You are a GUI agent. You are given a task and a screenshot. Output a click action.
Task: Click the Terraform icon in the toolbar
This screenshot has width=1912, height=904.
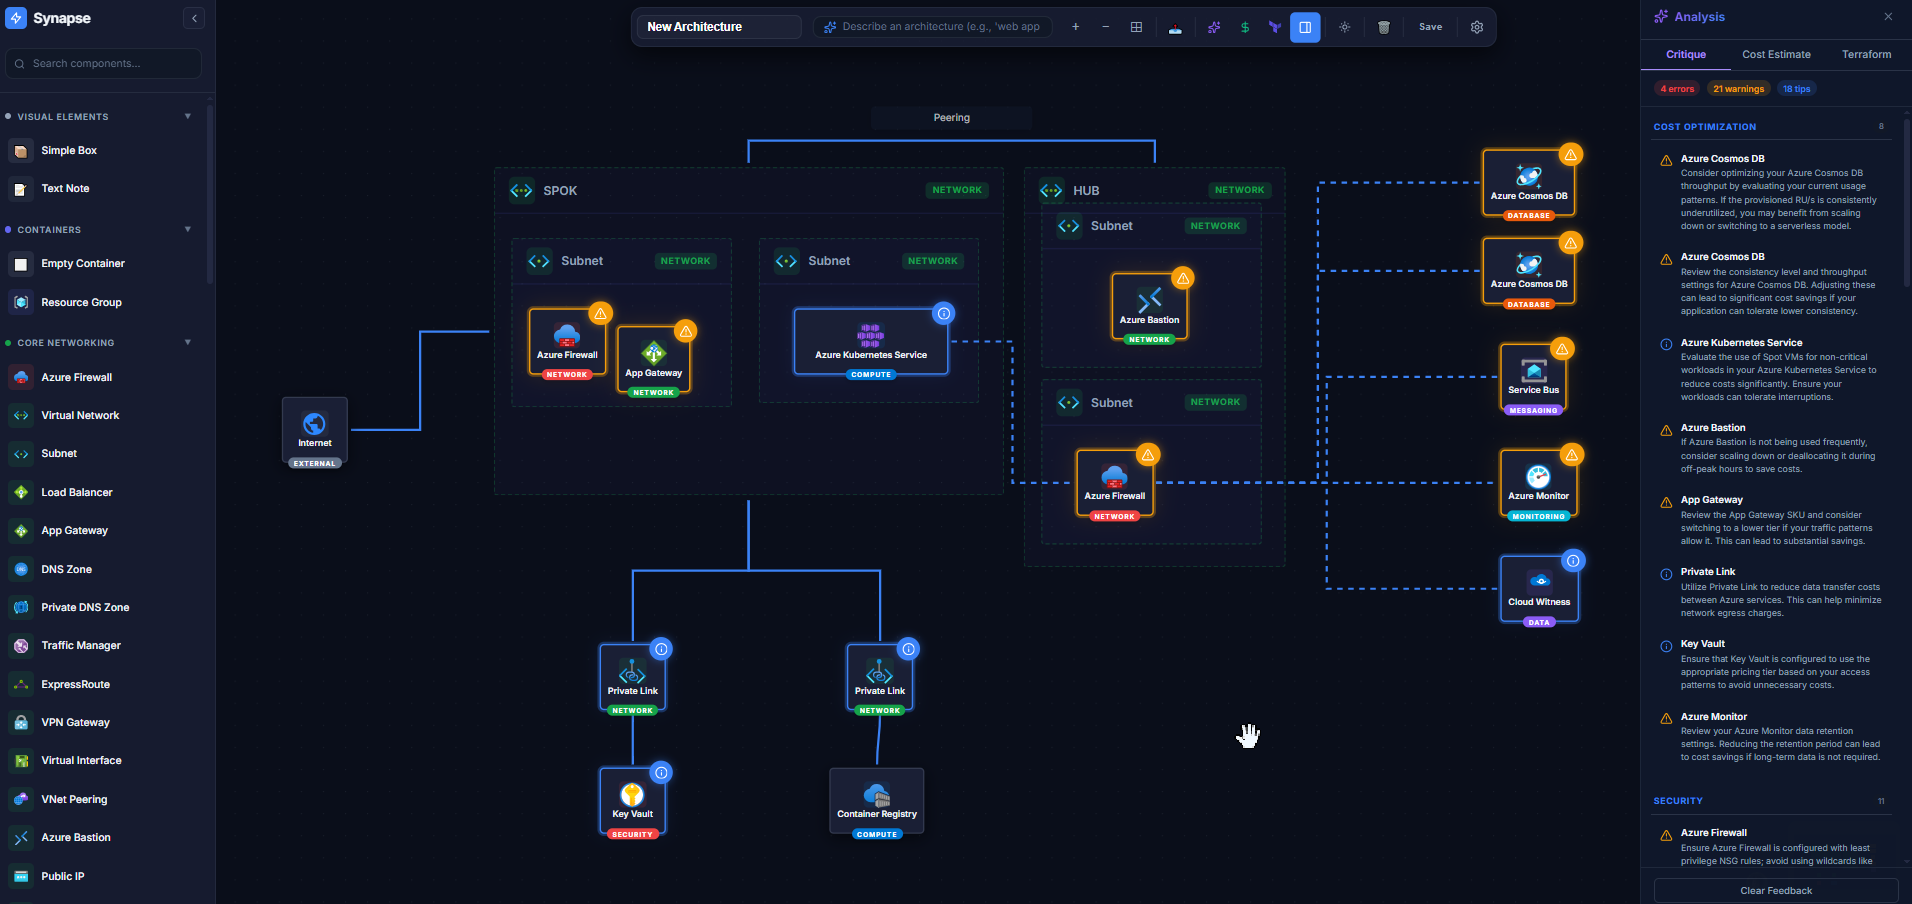(x=1274, y=27)
